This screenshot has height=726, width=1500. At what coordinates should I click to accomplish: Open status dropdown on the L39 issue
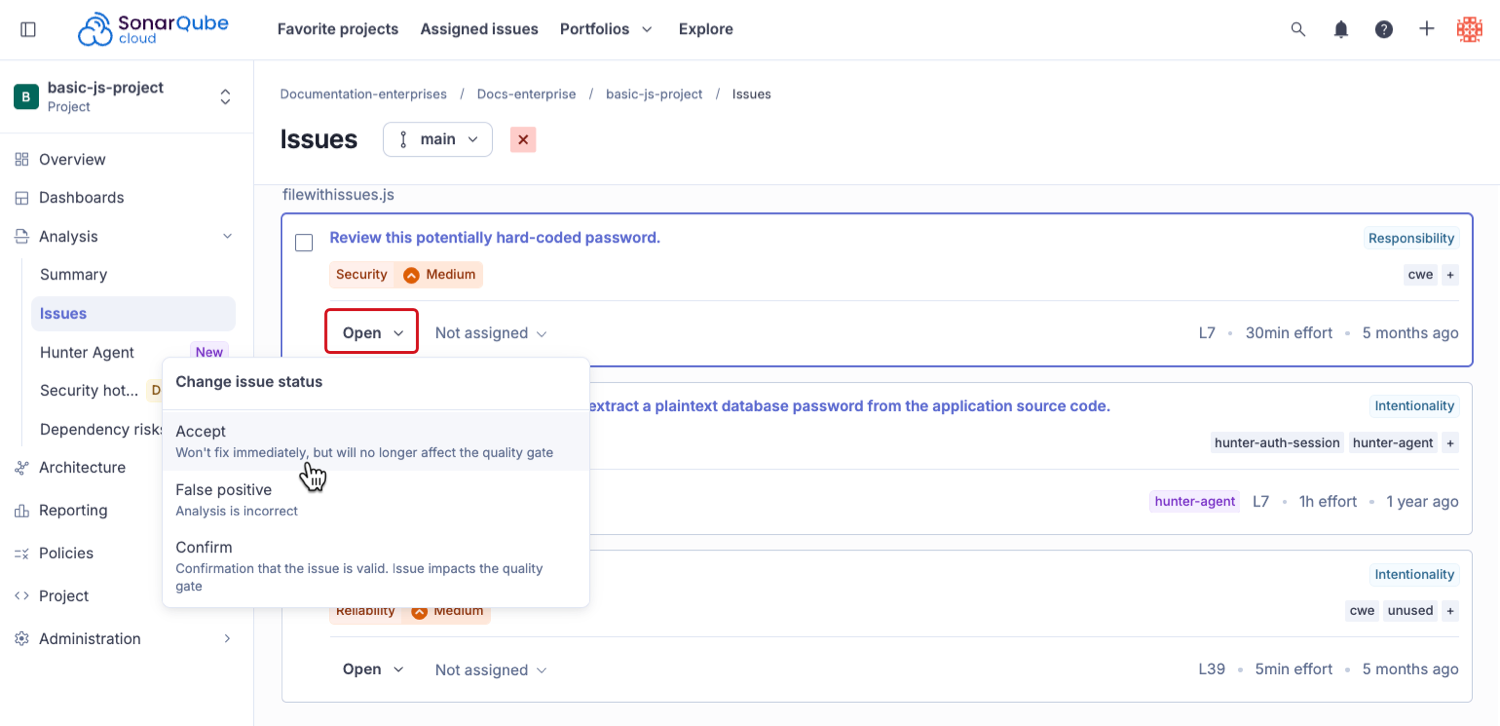click(372, 670)
